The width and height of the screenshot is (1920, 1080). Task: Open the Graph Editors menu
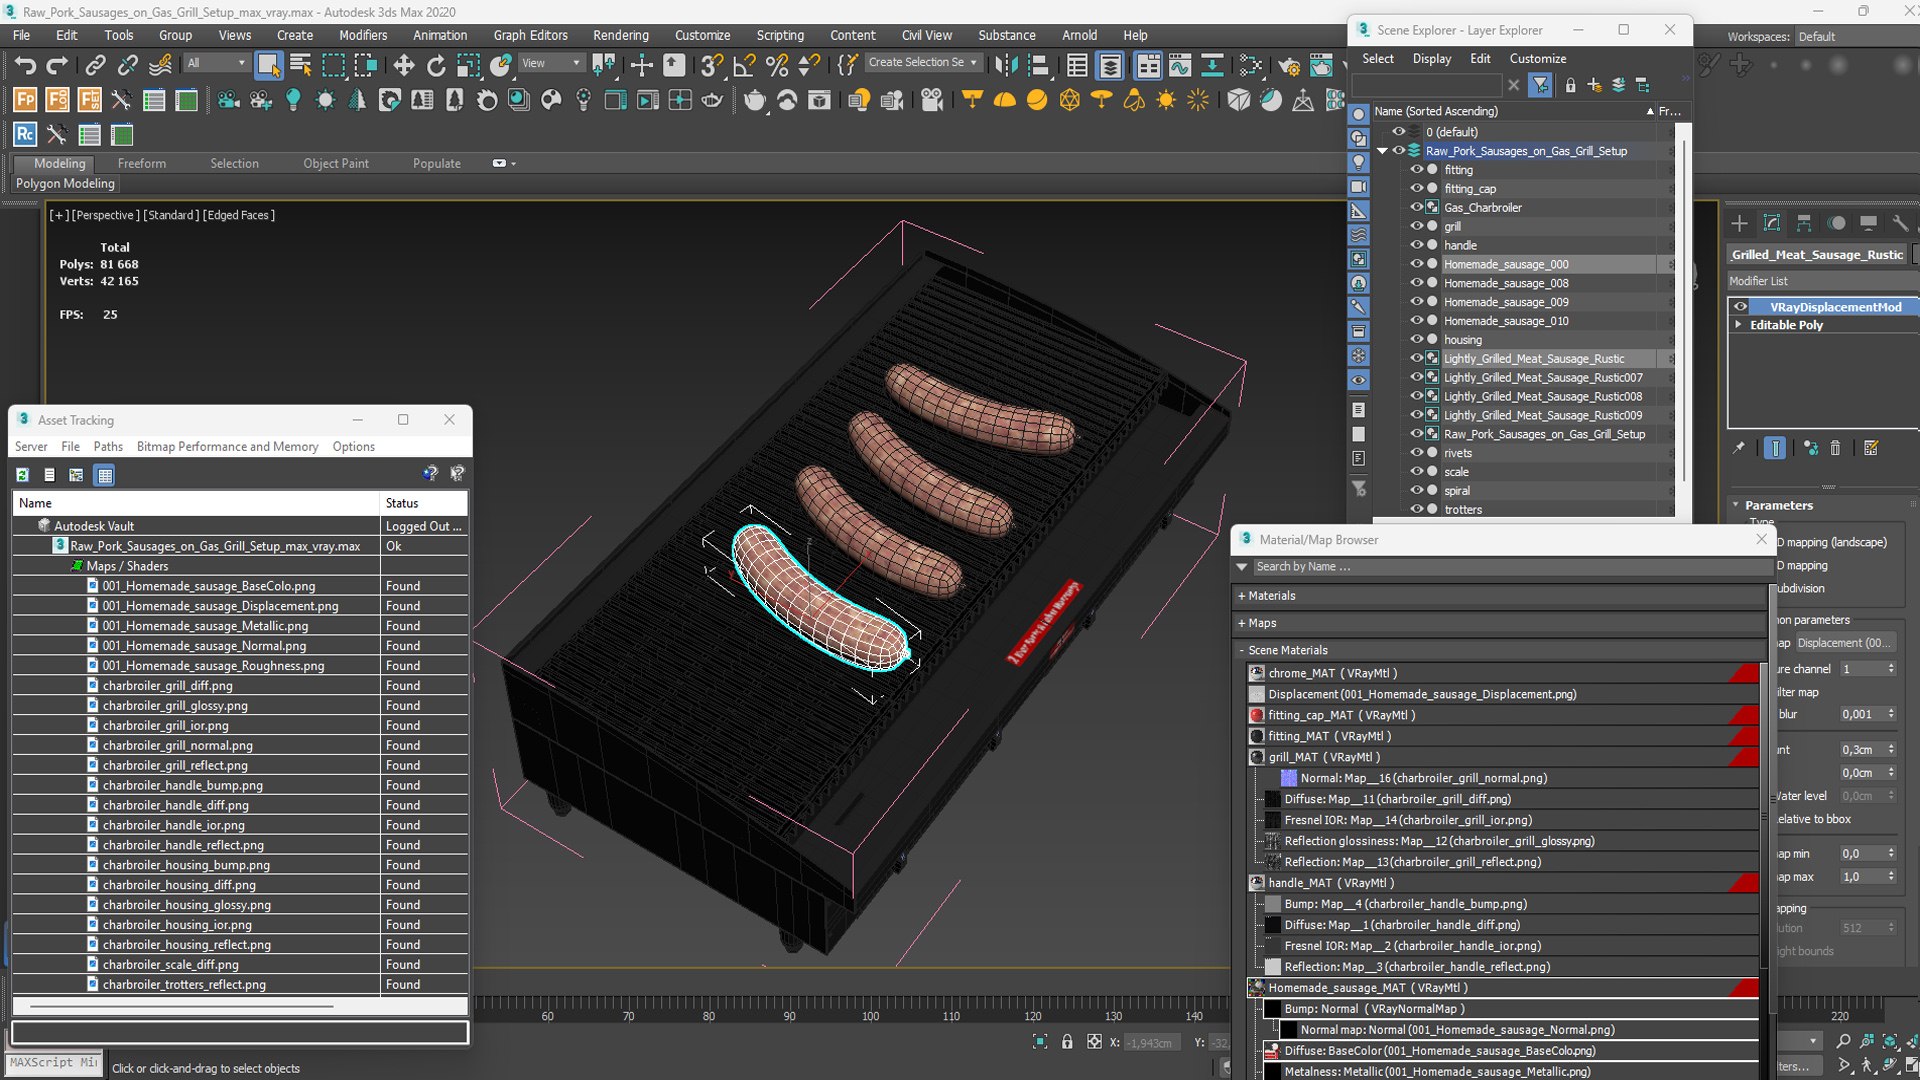pyautogui.click(x=530, y=35)
